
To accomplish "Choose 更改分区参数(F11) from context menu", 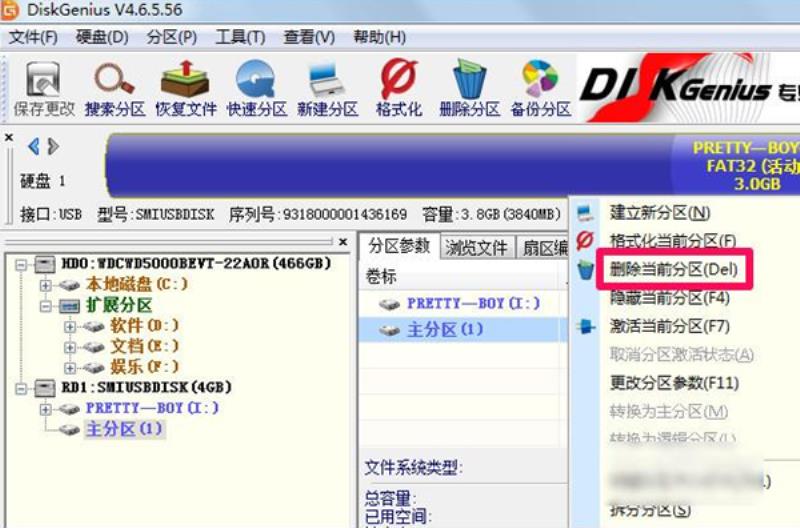I will (x=674, y=383).
